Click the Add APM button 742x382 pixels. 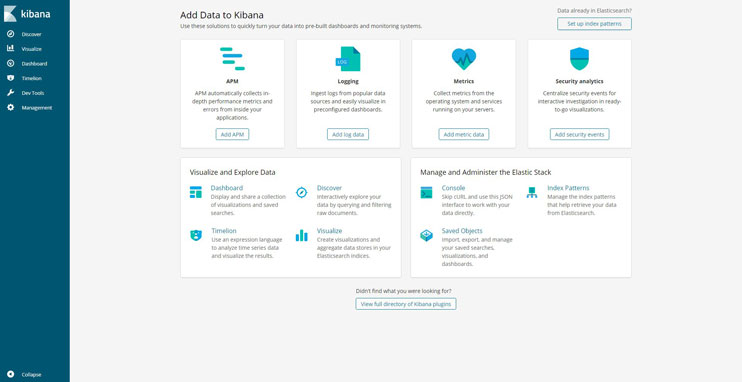click(232, 134)
